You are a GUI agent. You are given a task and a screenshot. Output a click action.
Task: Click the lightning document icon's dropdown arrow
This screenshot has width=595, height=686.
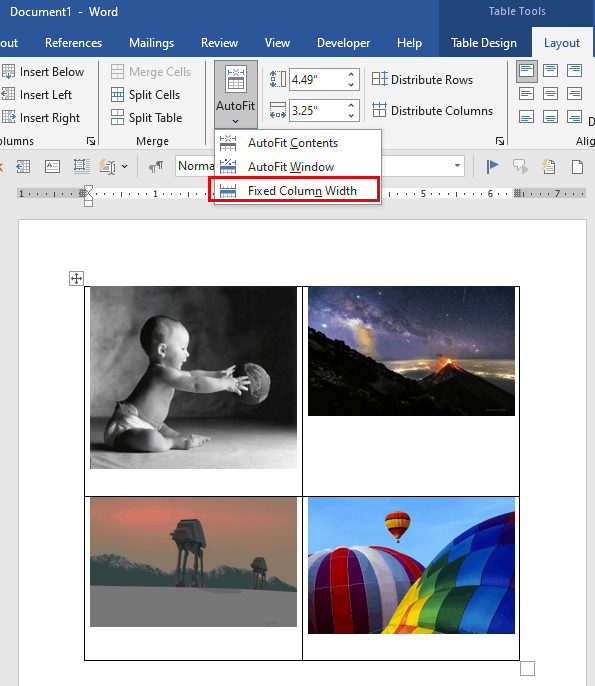pyautogui.click(x=125, y=167)
